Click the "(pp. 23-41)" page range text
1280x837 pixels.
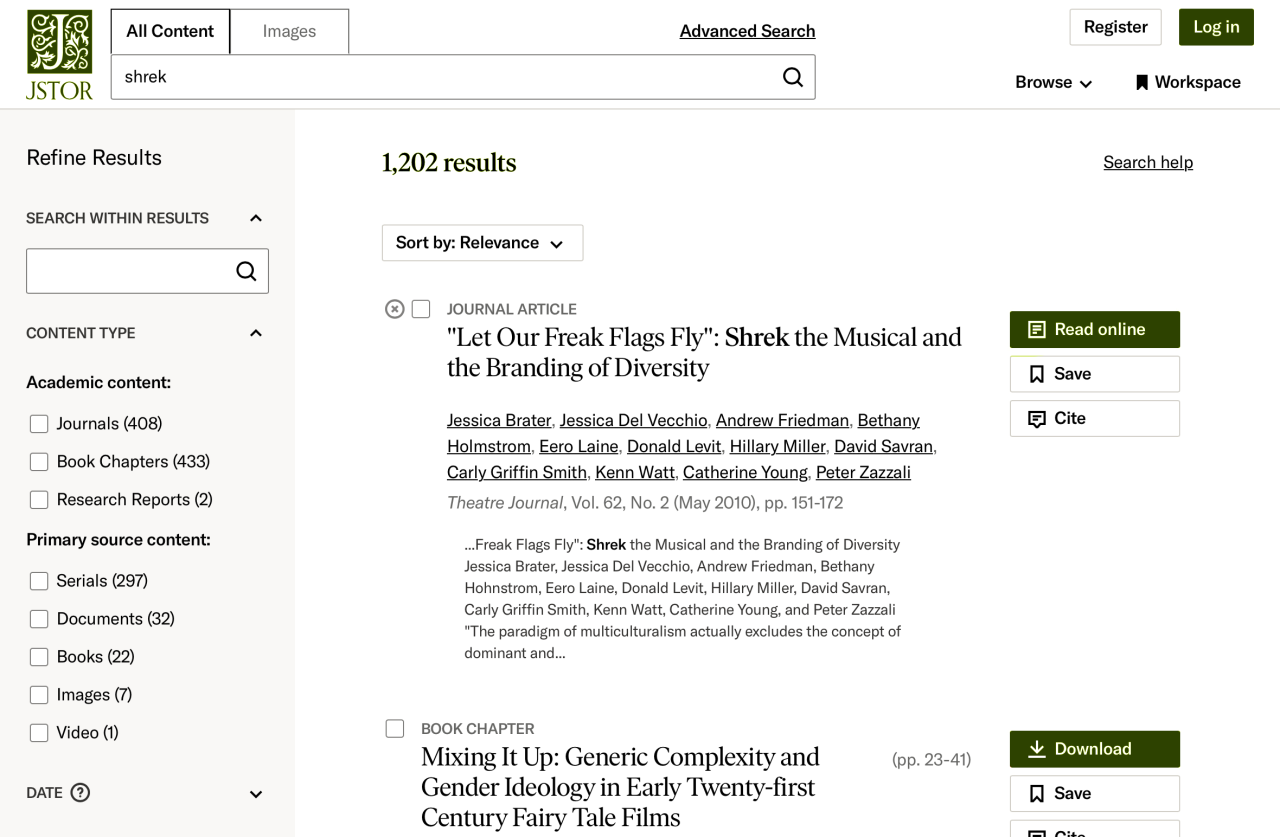[931, 760]
